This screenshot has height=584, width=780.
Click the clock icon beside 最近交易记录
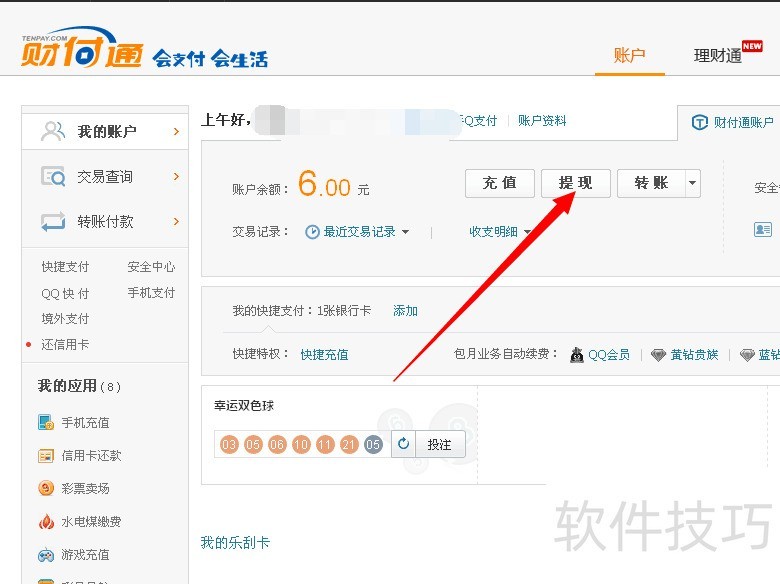point(312,232)
